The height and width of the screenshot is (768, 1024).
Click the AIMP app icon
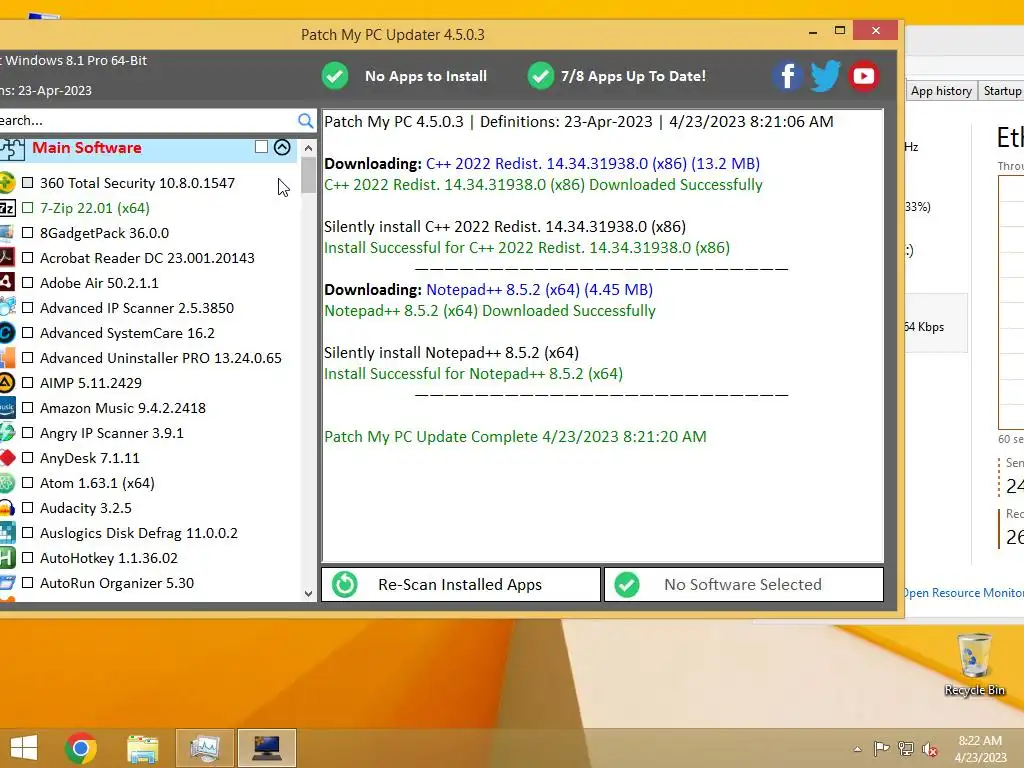(x=7, y=383)
